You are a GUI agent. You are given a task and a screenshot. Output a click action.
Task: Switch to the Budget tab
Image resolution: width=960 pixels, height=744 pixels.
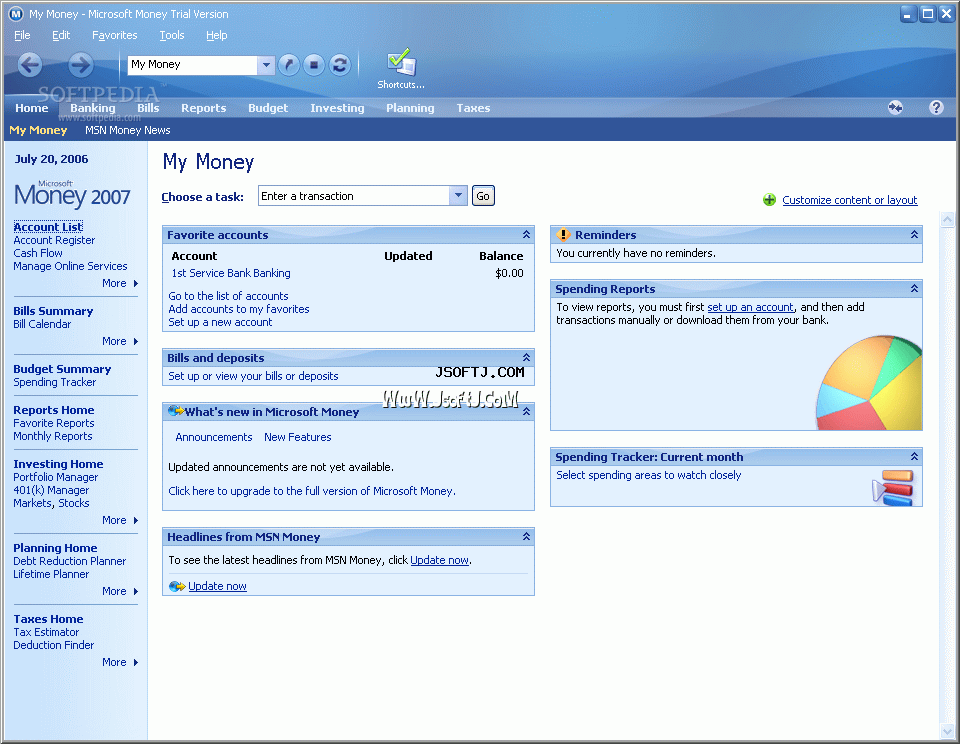(268, 108)
